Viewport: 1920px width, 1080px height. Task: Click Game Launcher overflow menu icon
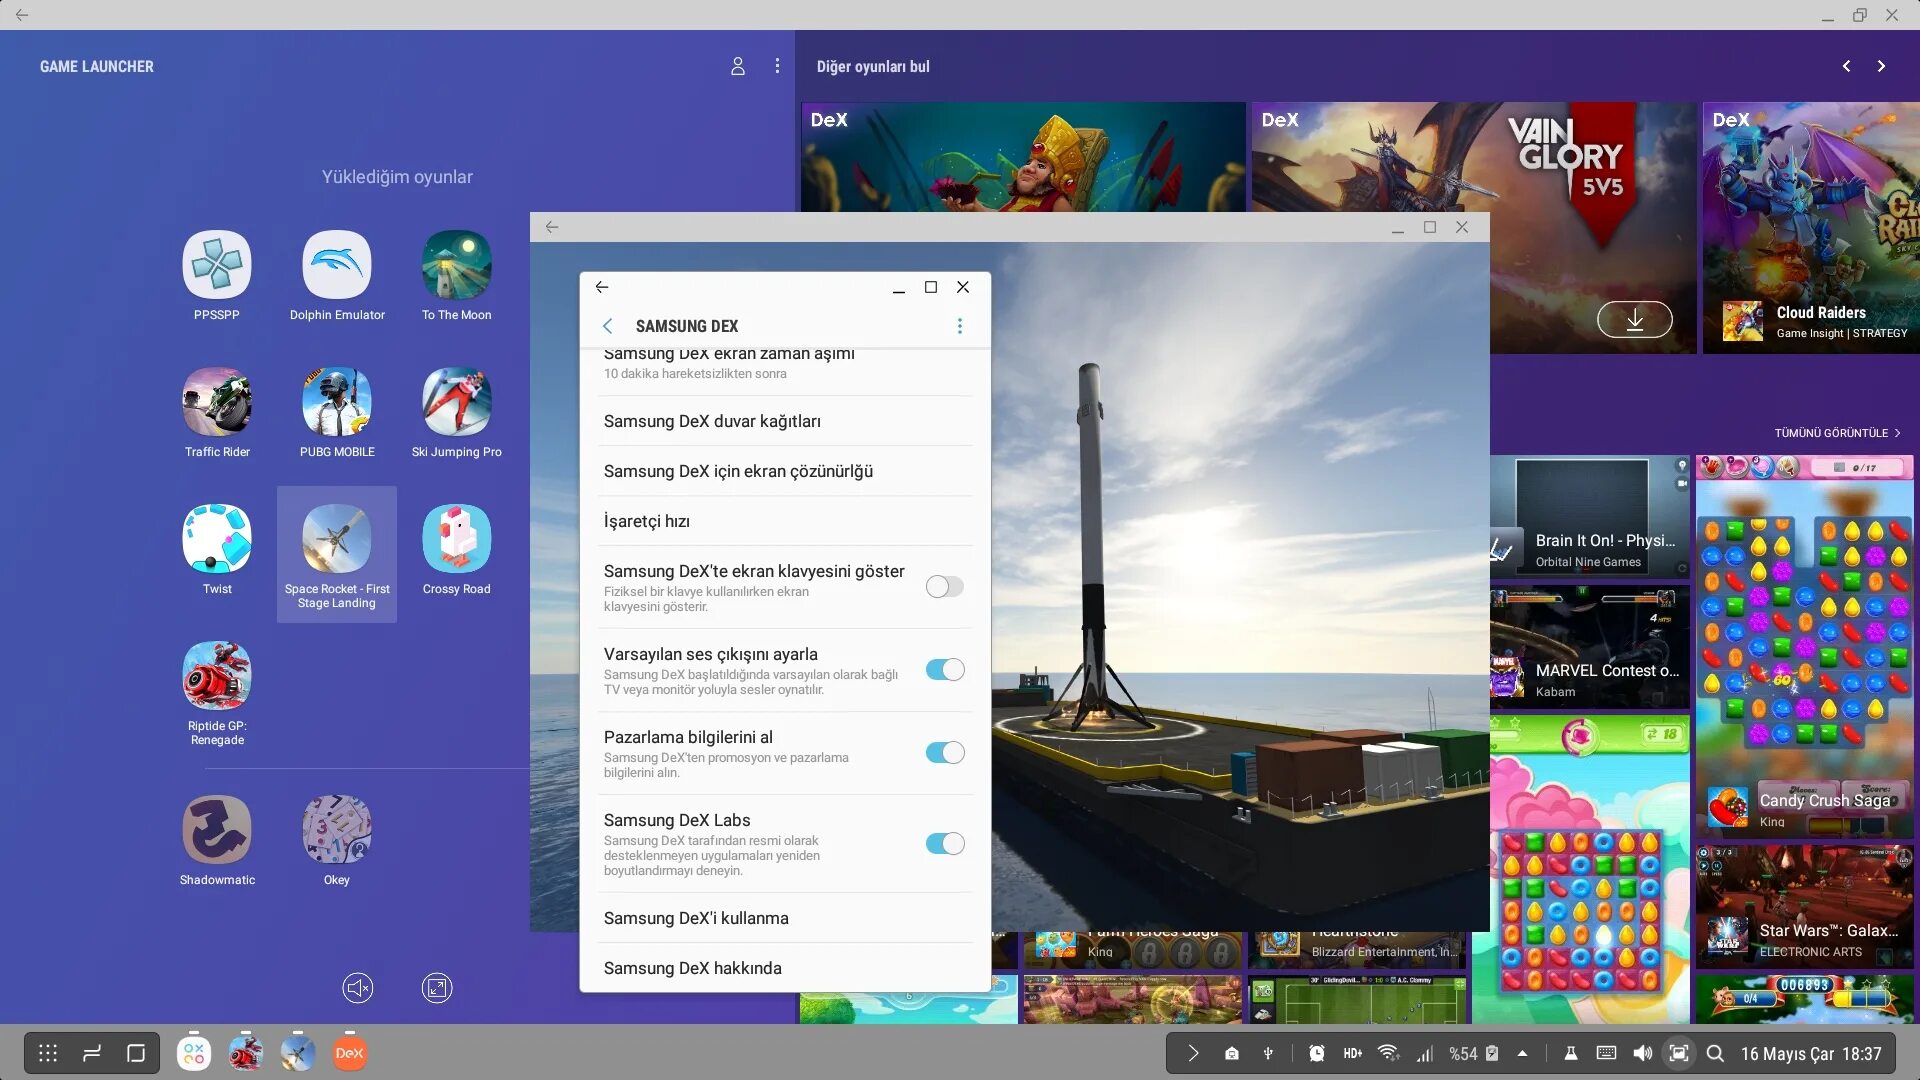[777, 66]
